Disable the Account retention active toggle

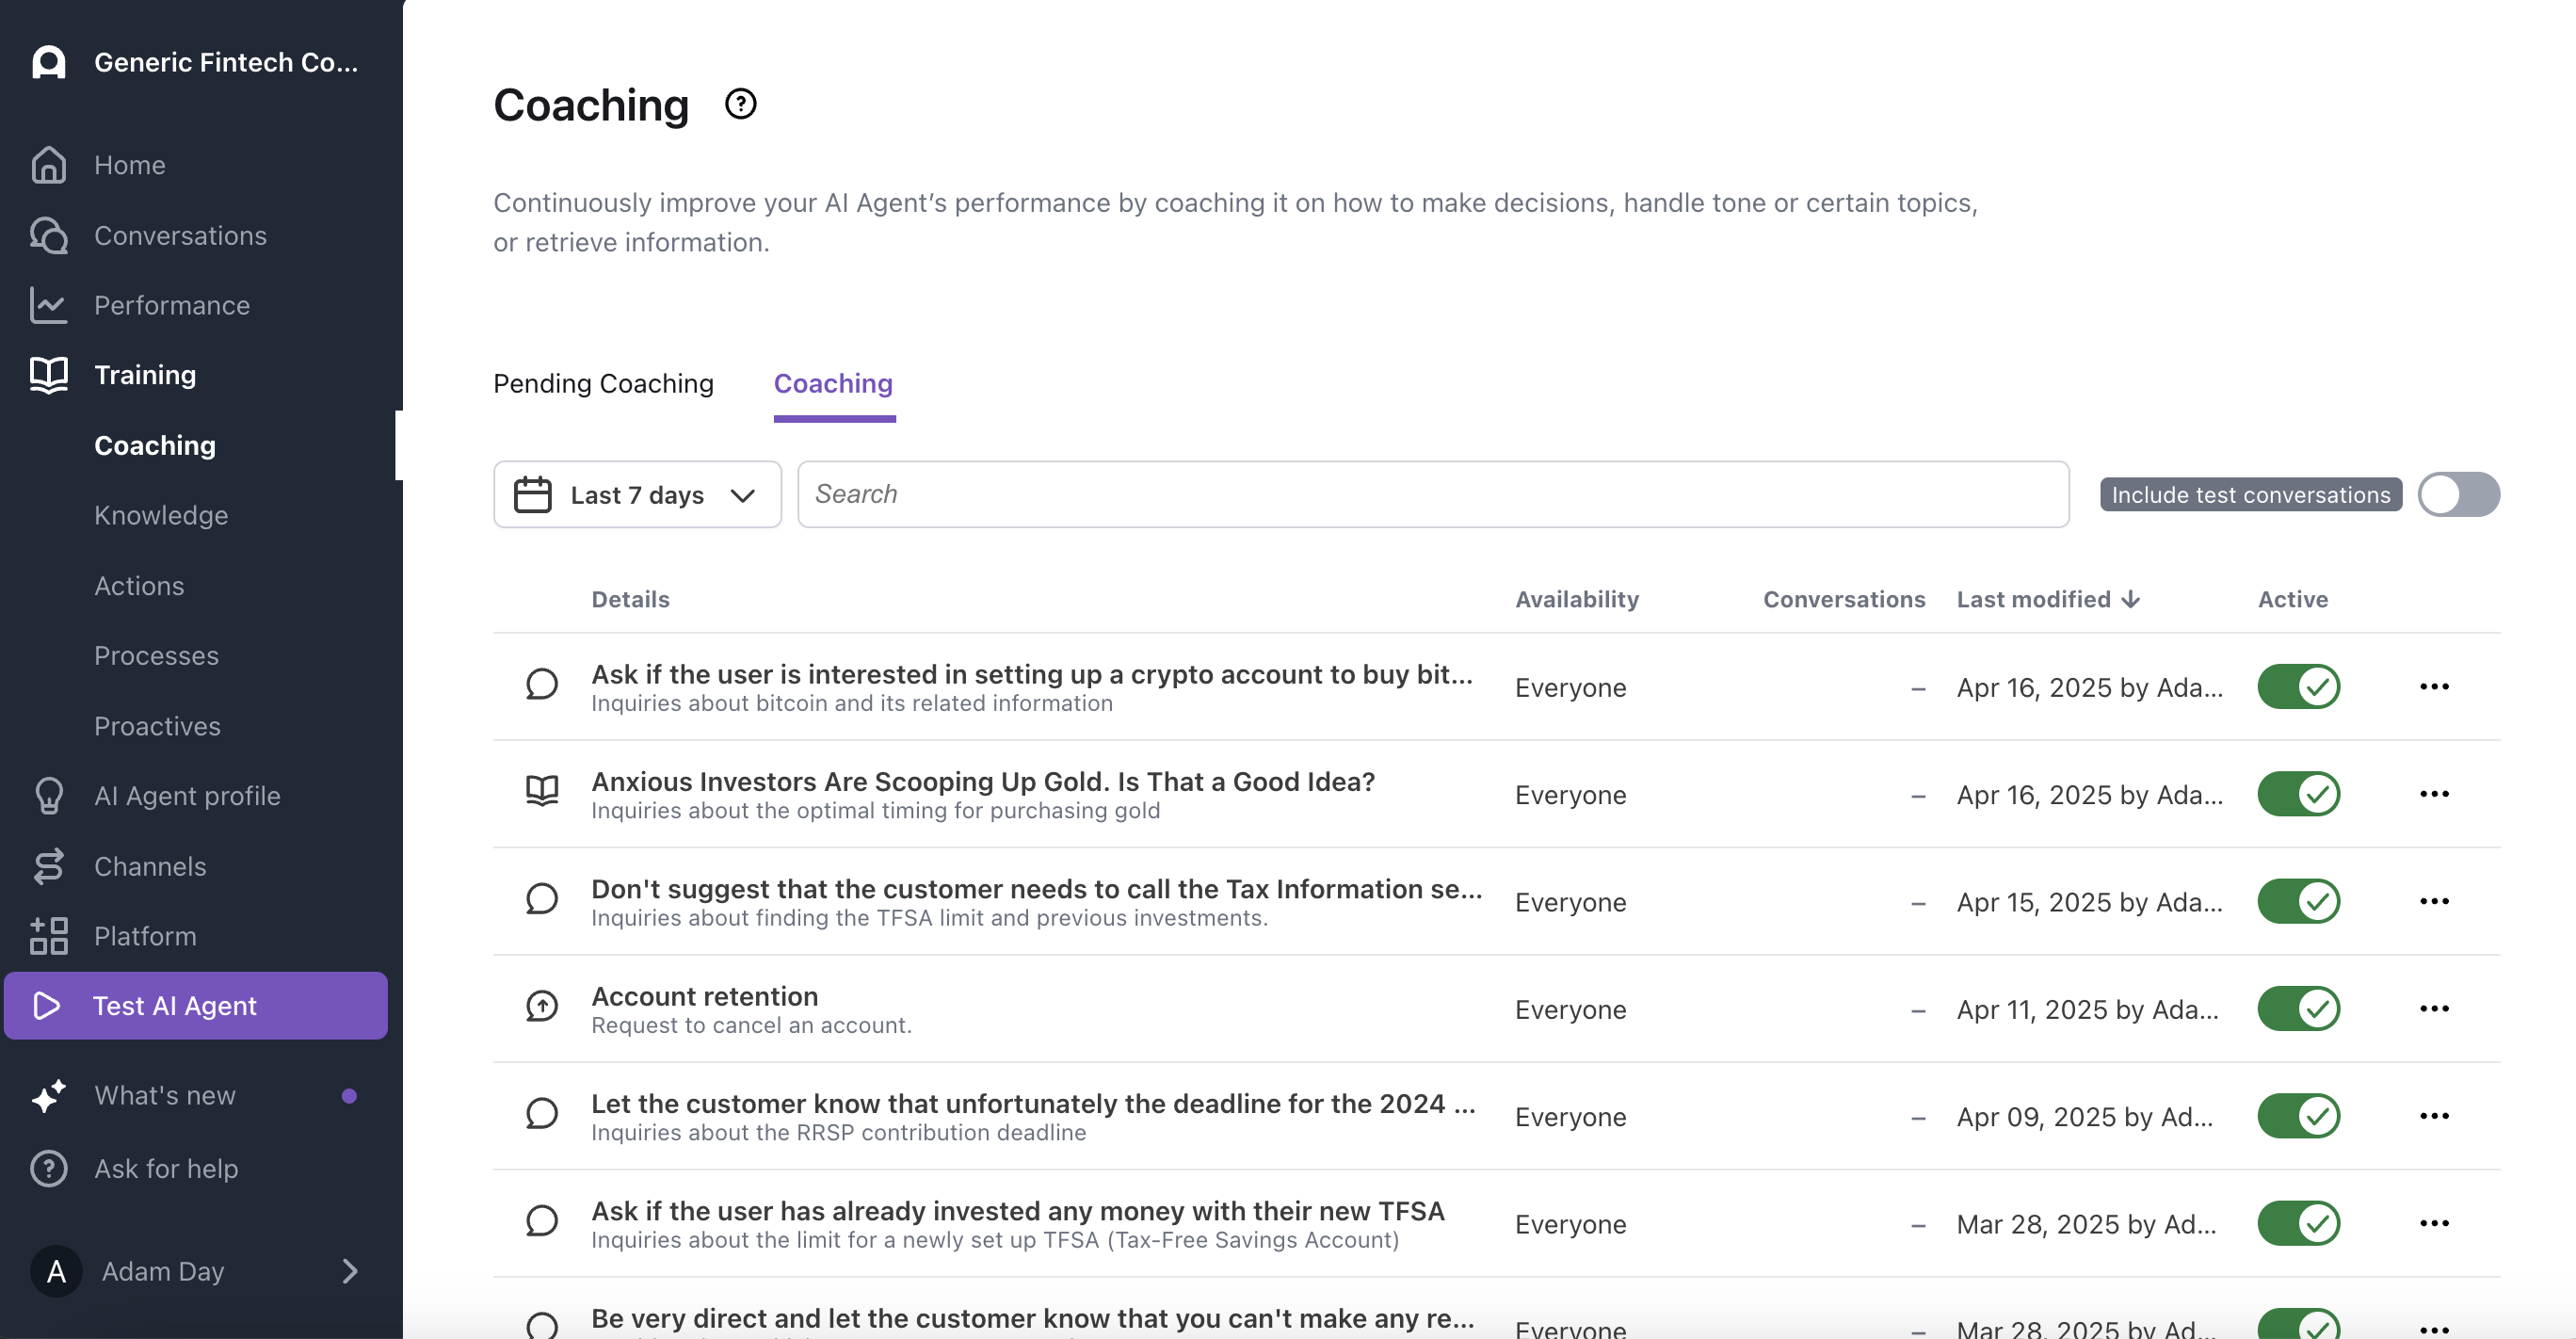pyautogui.click(x=2298, y=1008)
